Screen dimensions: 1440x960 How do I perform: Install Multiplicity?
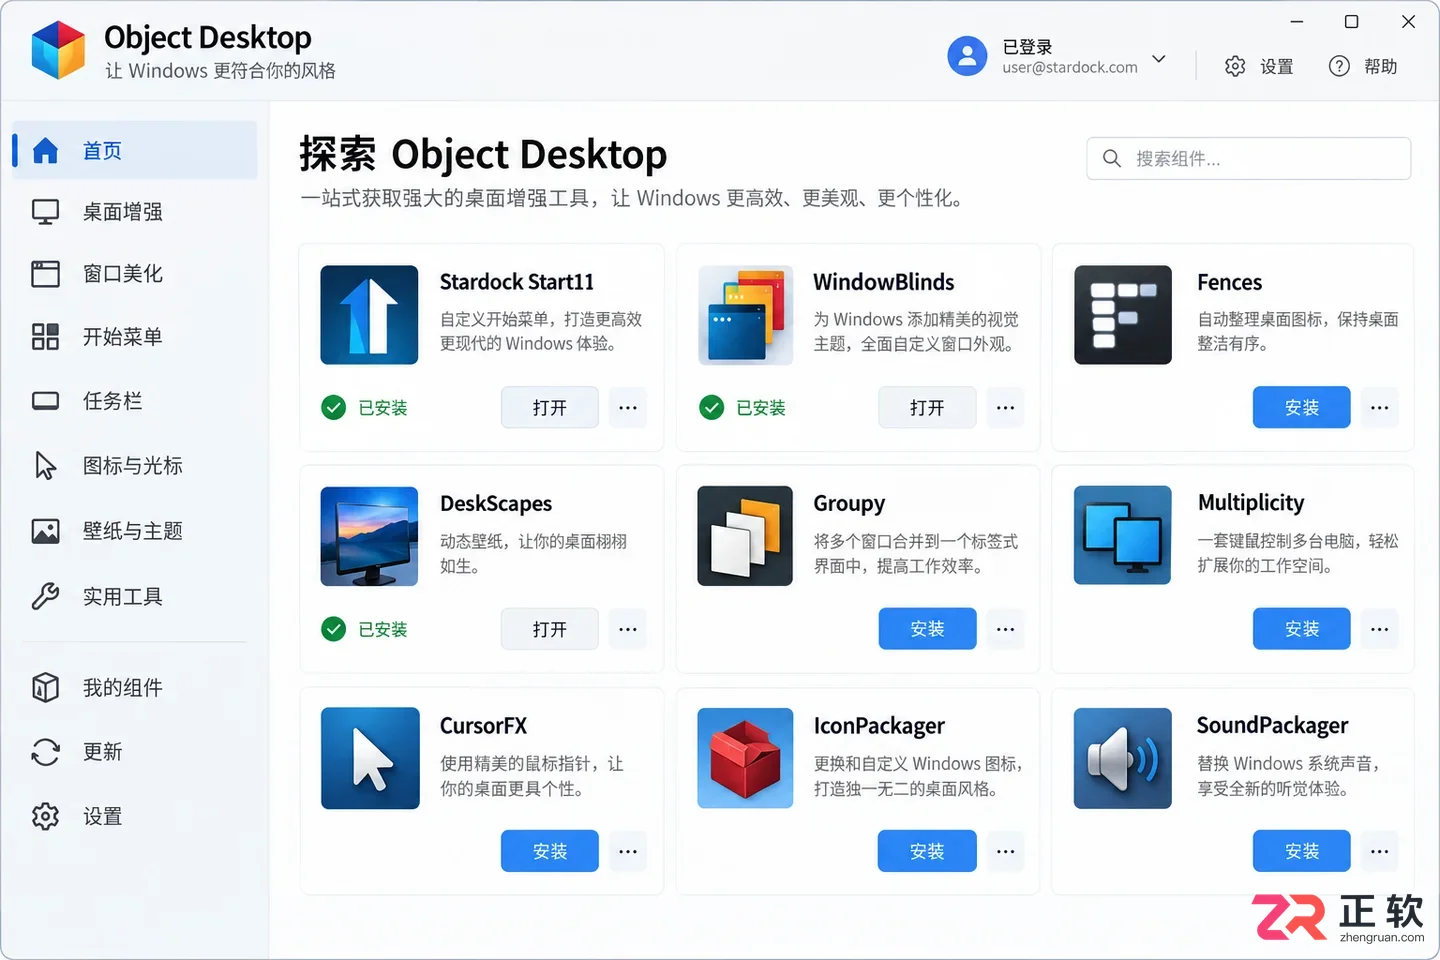(1302, 629)
